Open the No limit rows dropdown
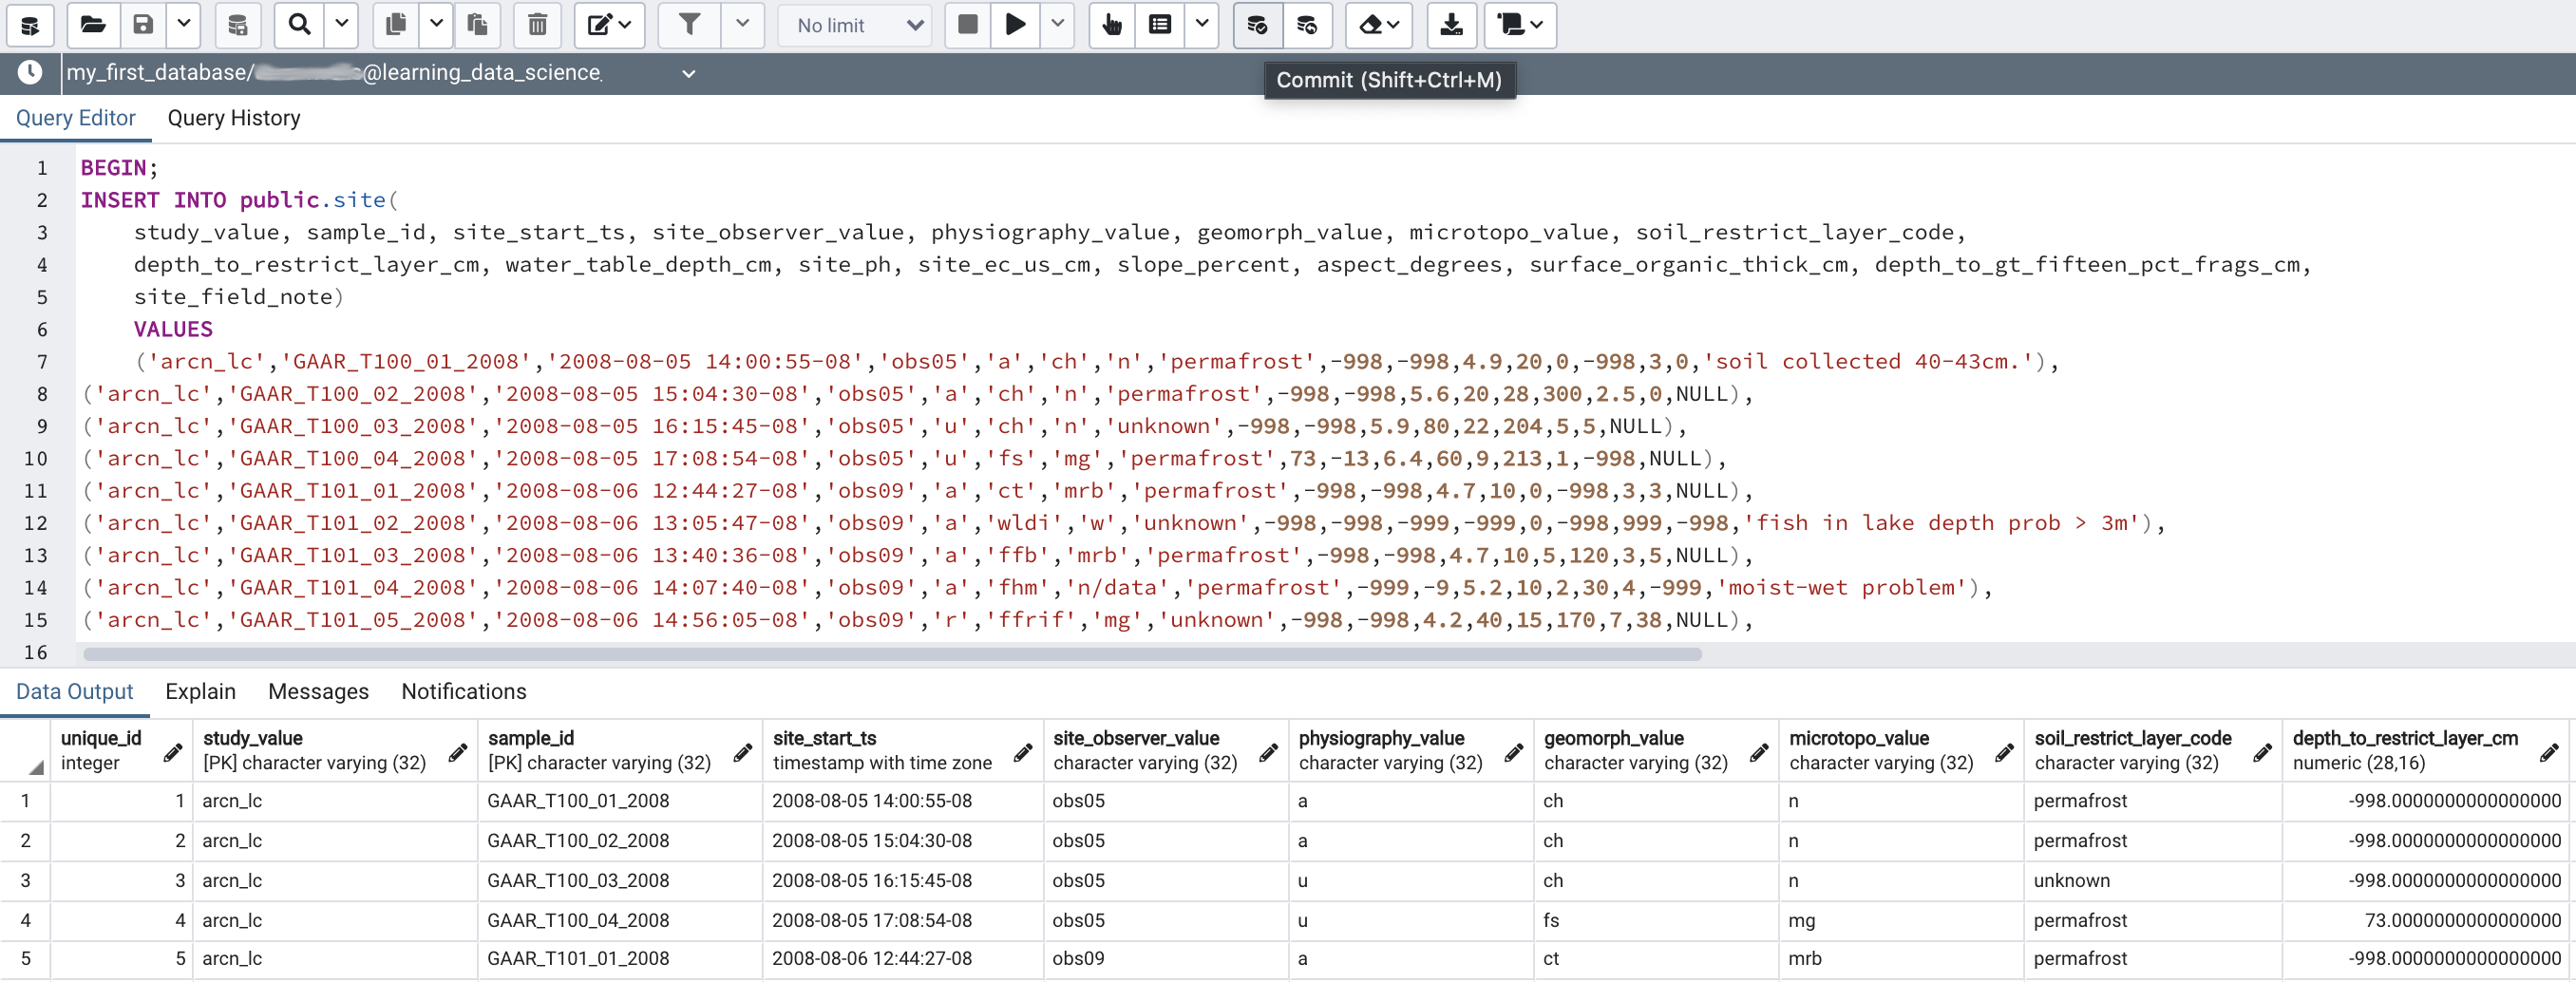 click(856, 25)
